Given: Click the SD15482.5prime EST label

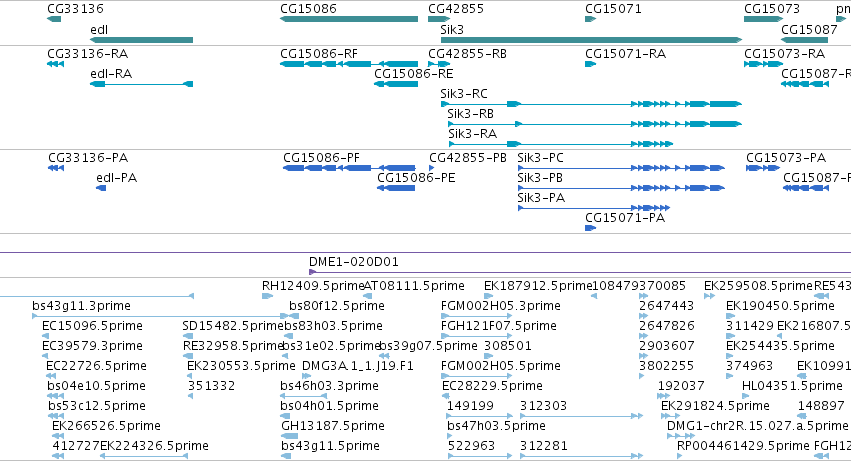Looking at the screenshot, I should (x=233, y=326).
